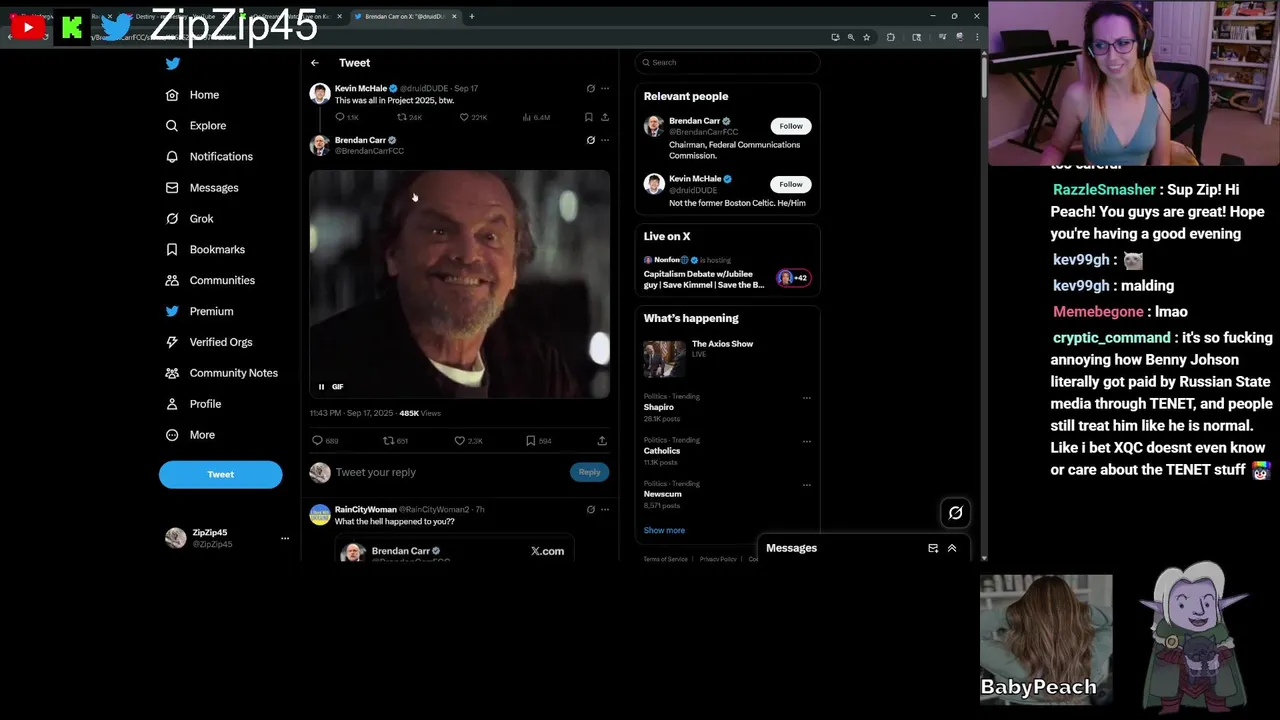Bookmark page with browser star icon
1280x720 pixels.
point(866,37)
